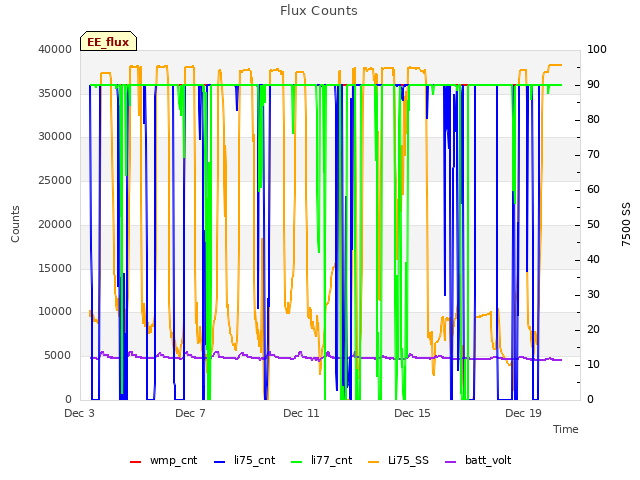This screenshot has height=480, width=640.
Task: Click the Dec 19 x-axis label
Action: 523,413
